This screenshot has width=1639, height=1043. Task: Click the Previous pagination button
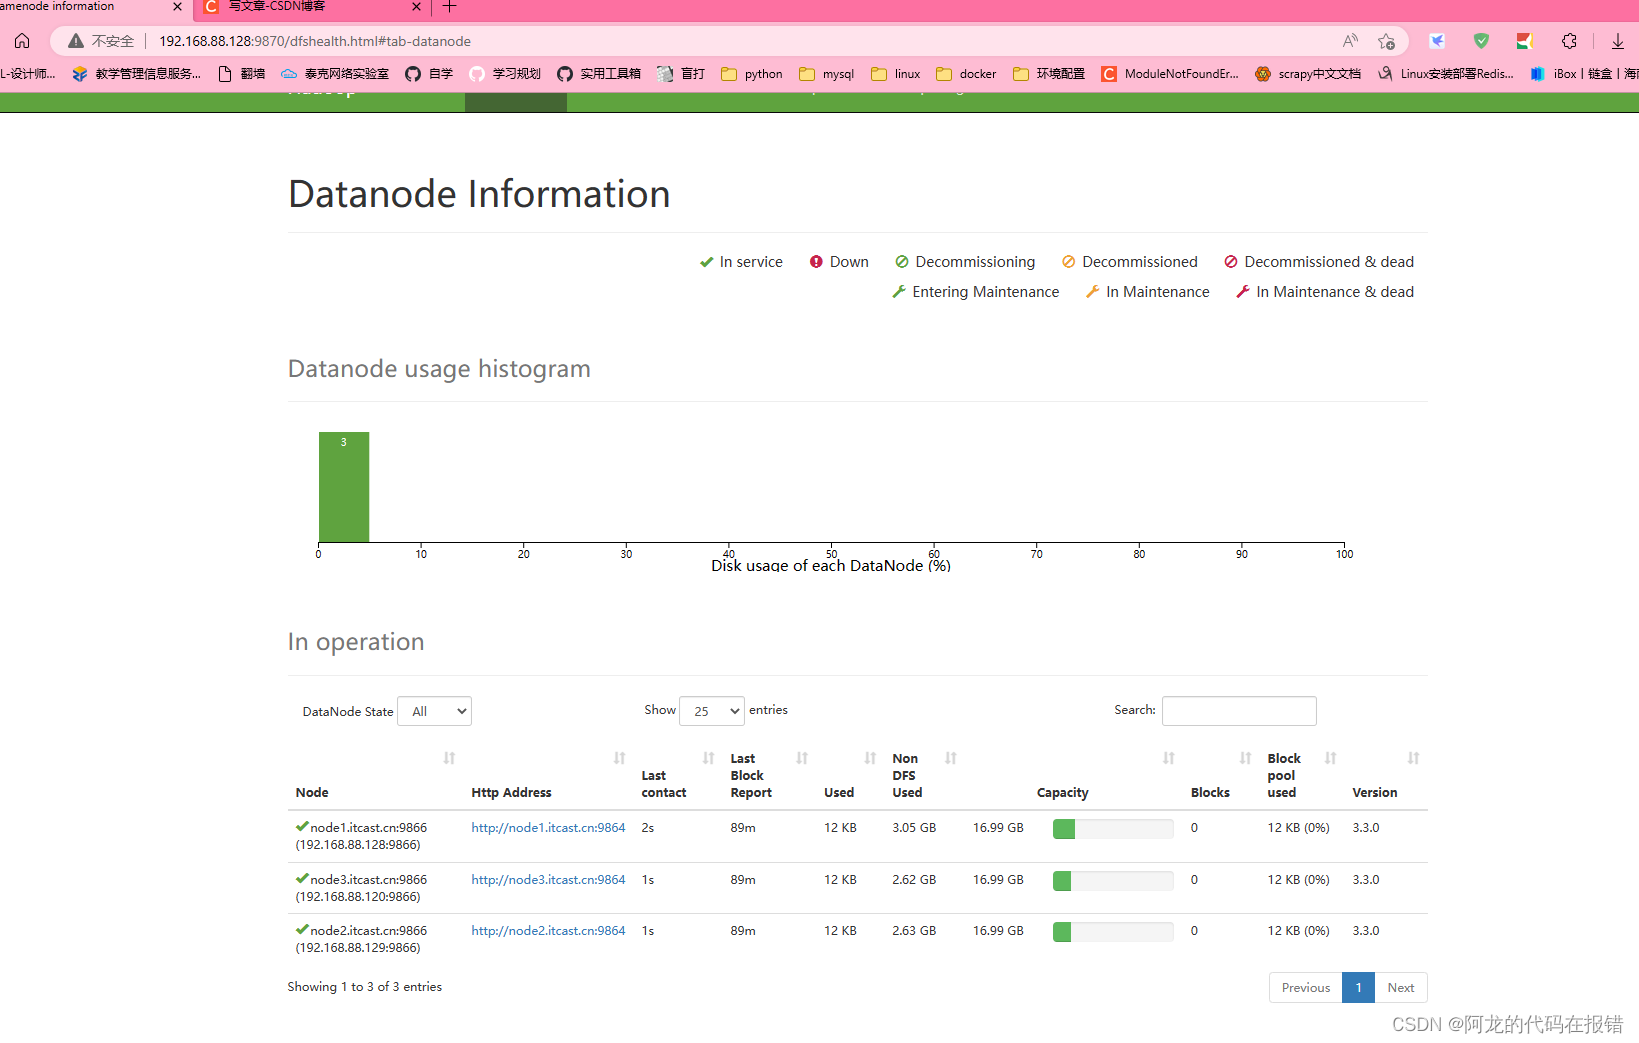[x=1305, y=988]
